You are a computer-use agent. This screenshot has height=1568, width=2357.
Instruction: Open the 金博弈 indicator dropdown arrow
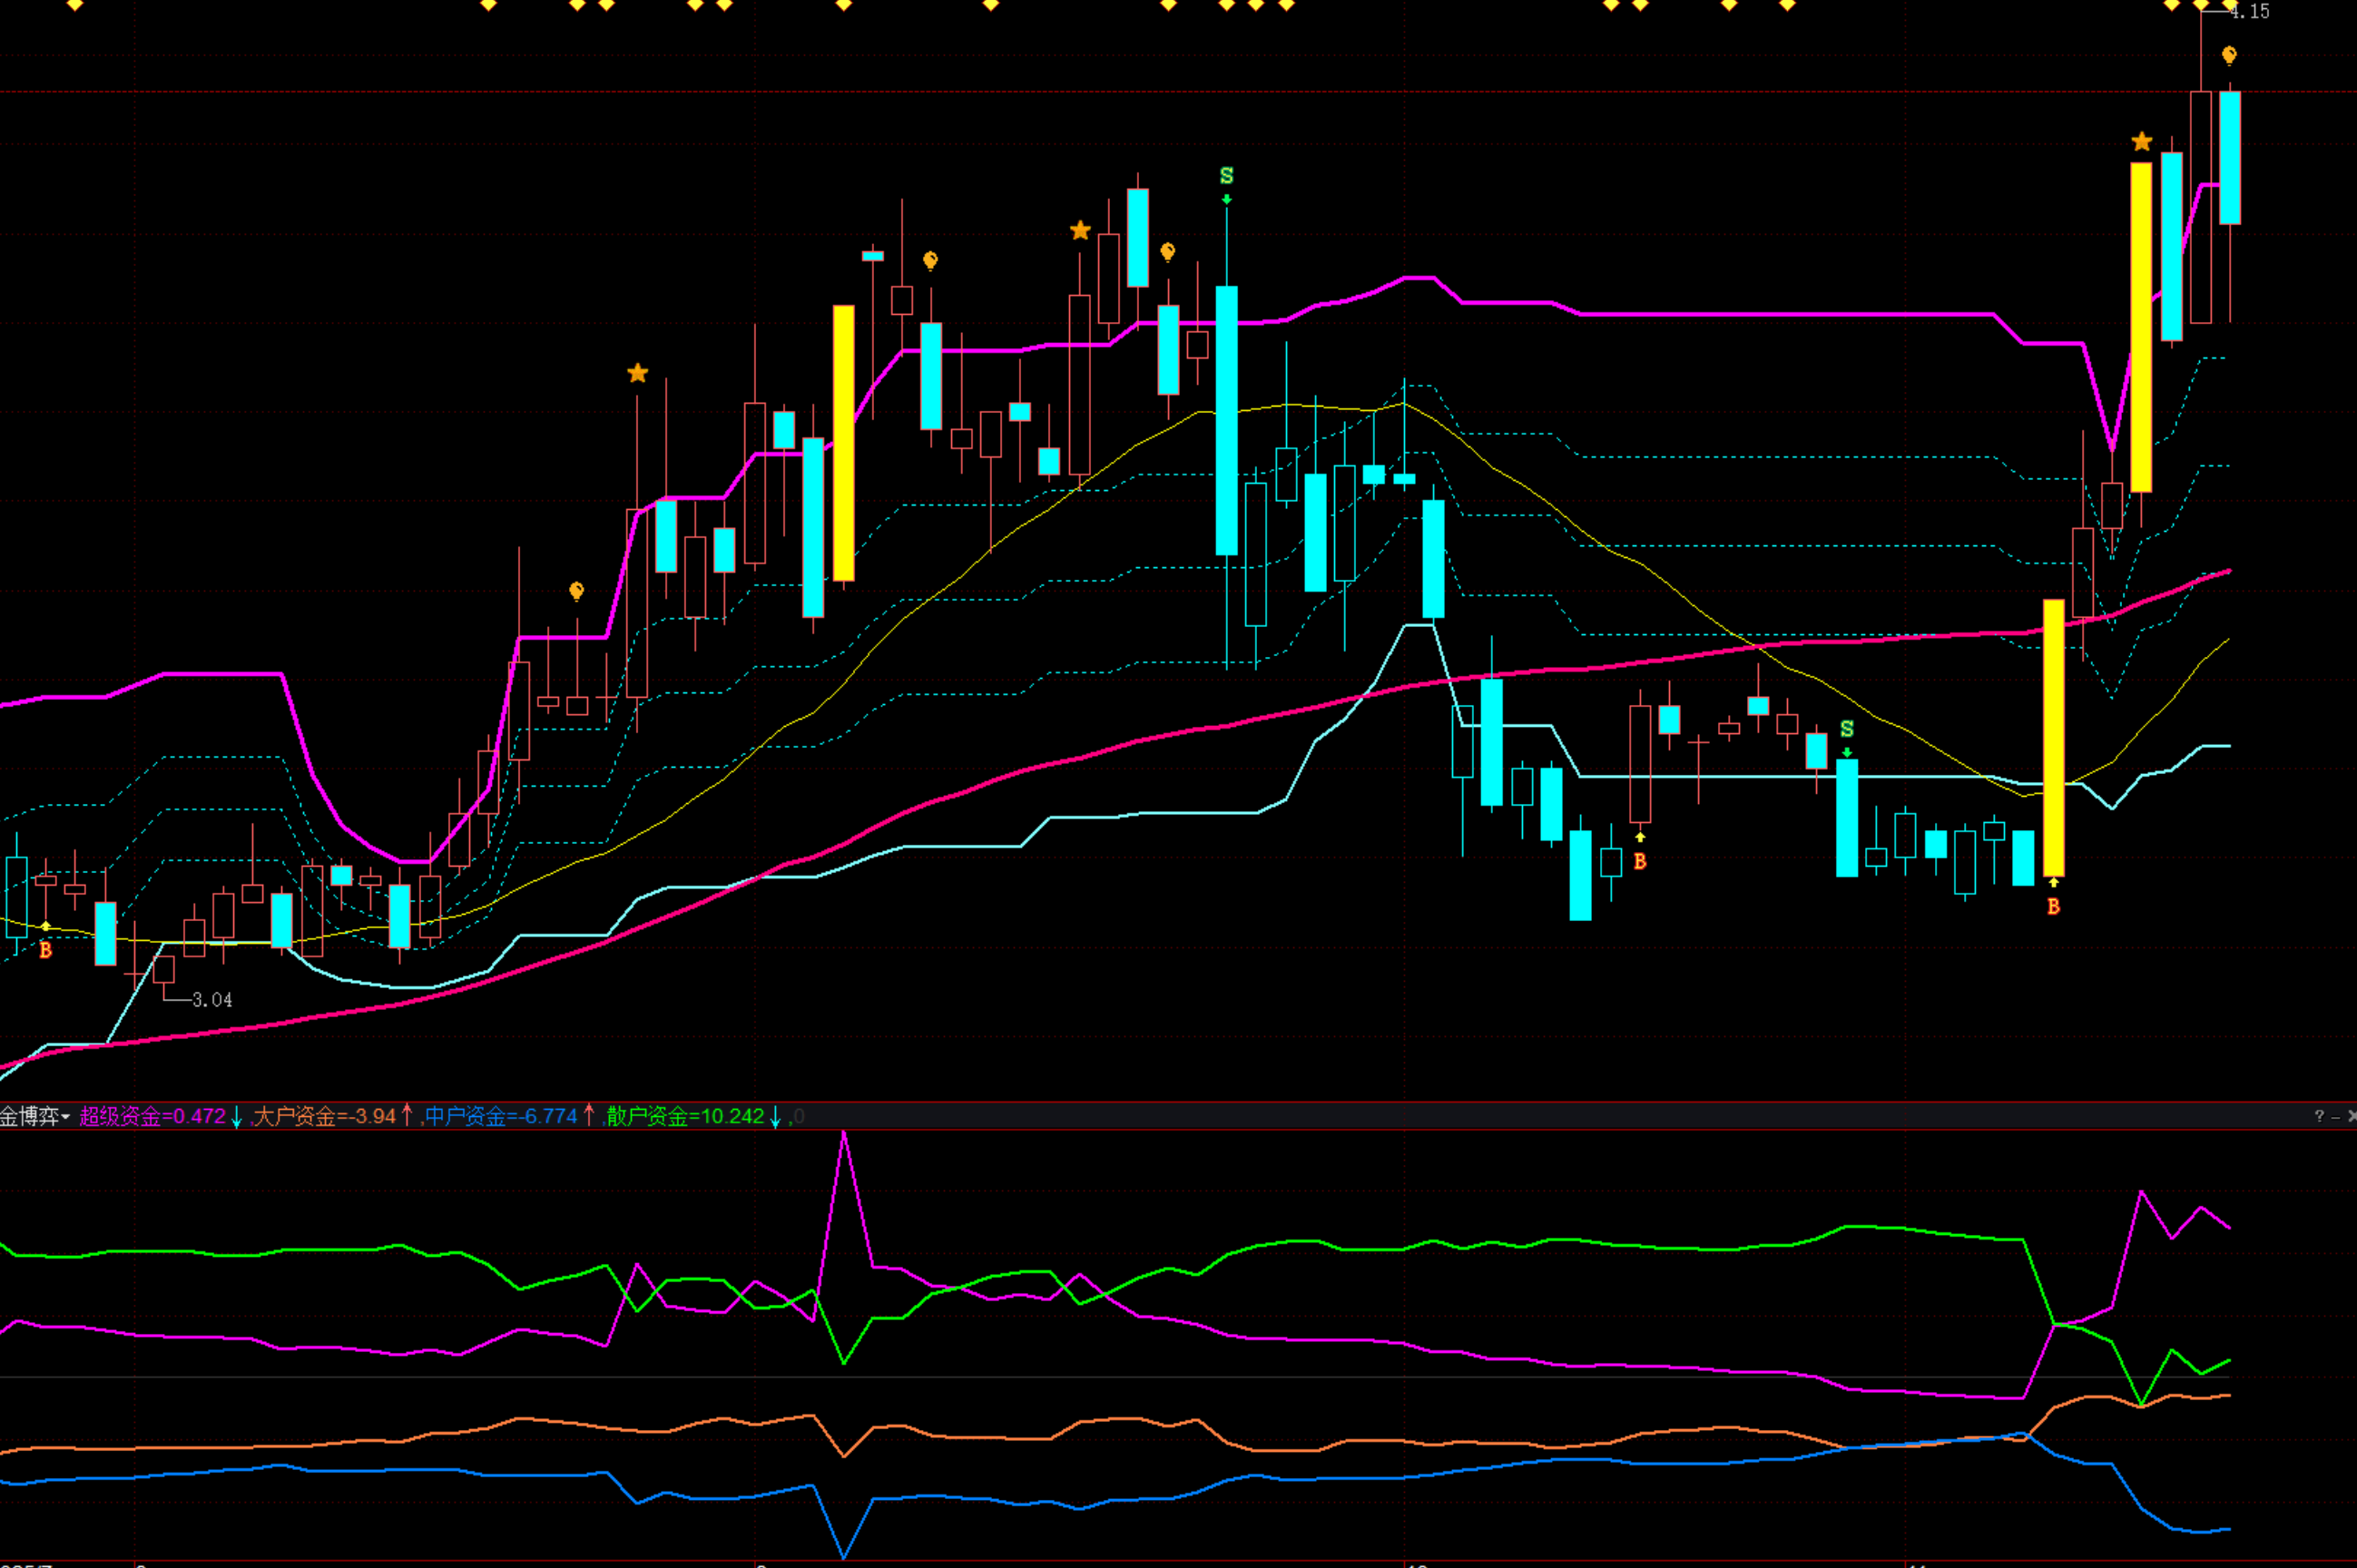[x=65, y=1117]
